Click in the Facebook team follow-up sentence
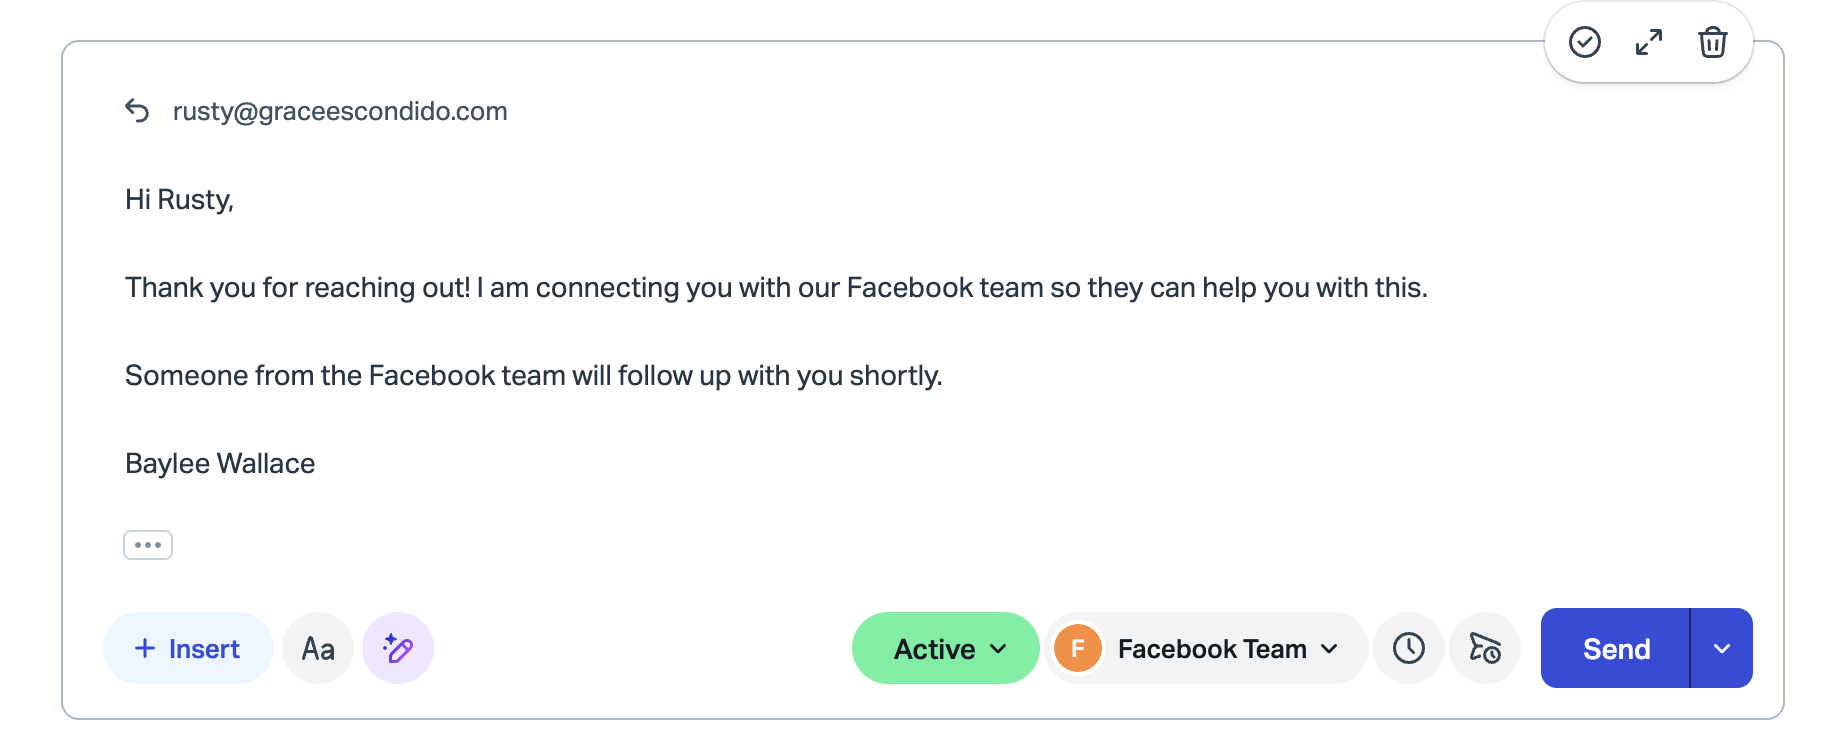The image size is (1830, 736). [534, 376]
